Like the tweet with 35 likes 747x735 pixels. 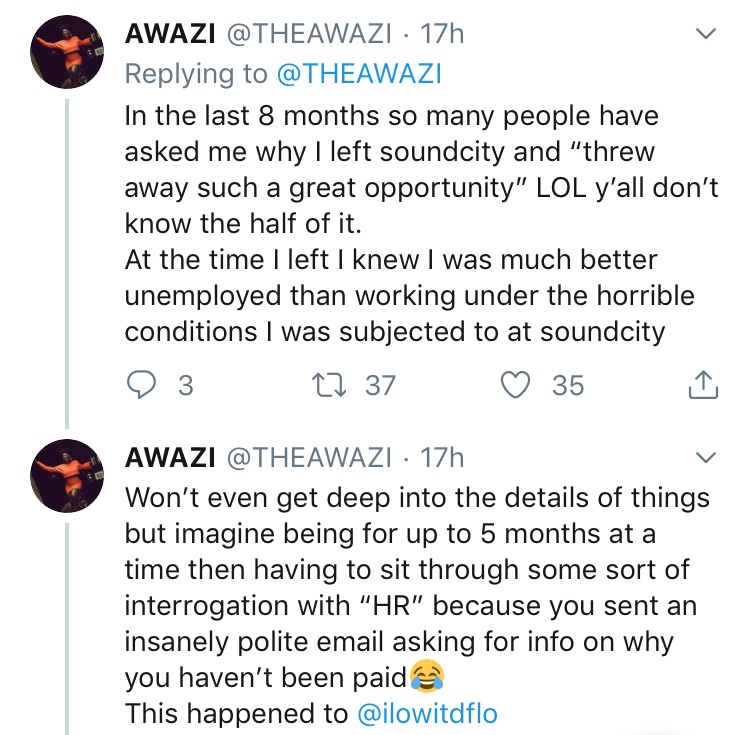point(515,385)
